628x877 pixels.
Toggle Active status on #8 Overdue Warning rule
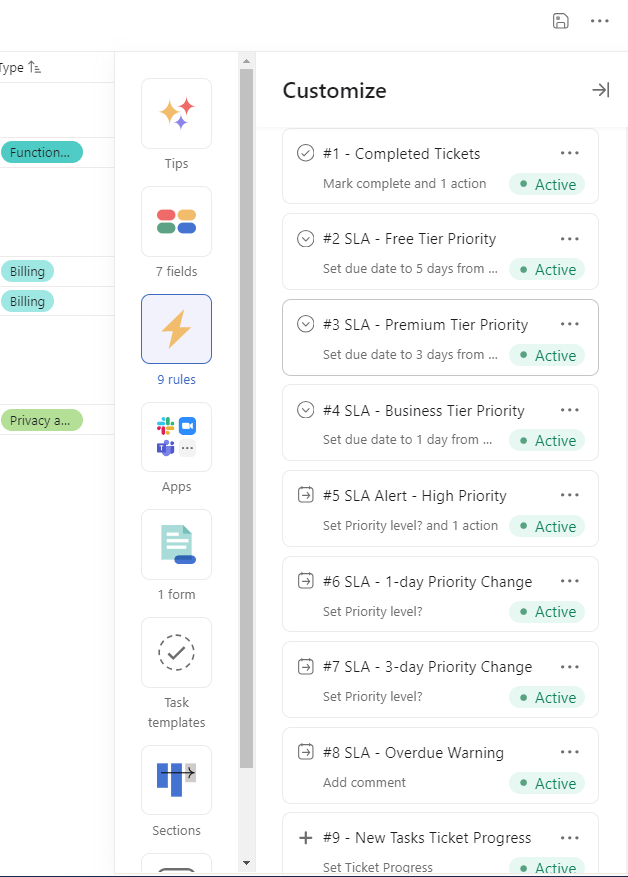(547, 783)
